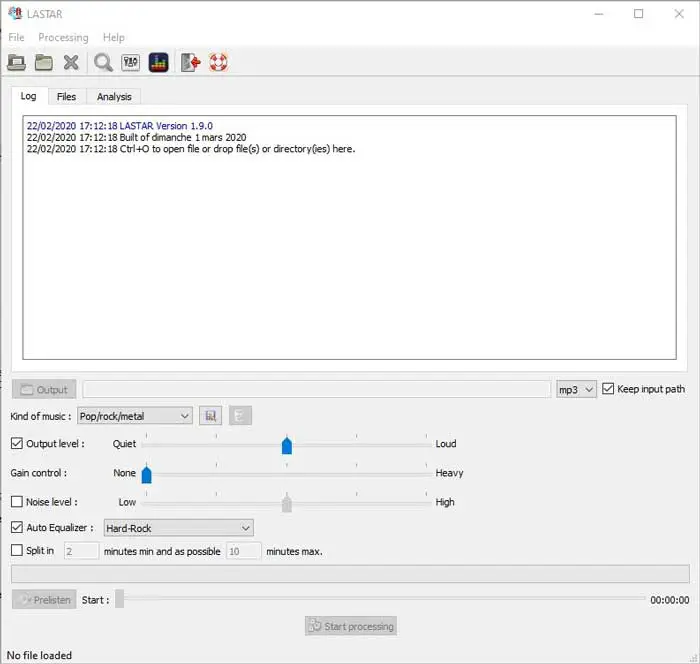Click the 'Ctrl+O to open file' log line
Screen dimensions: 700x664
[191, 149]
